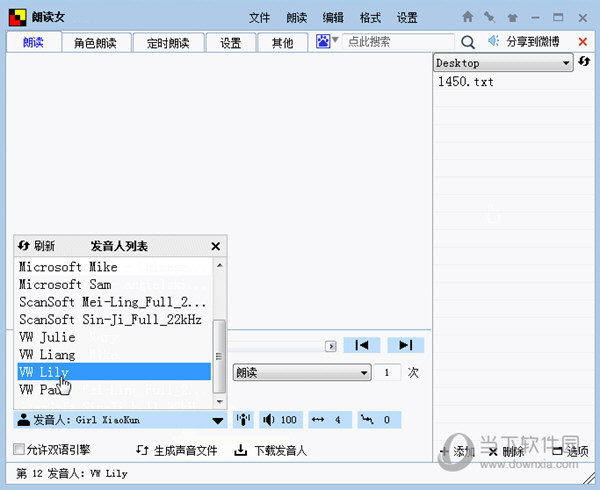
Task: Click voice list scroll up arrow
Action: point(220,265)
